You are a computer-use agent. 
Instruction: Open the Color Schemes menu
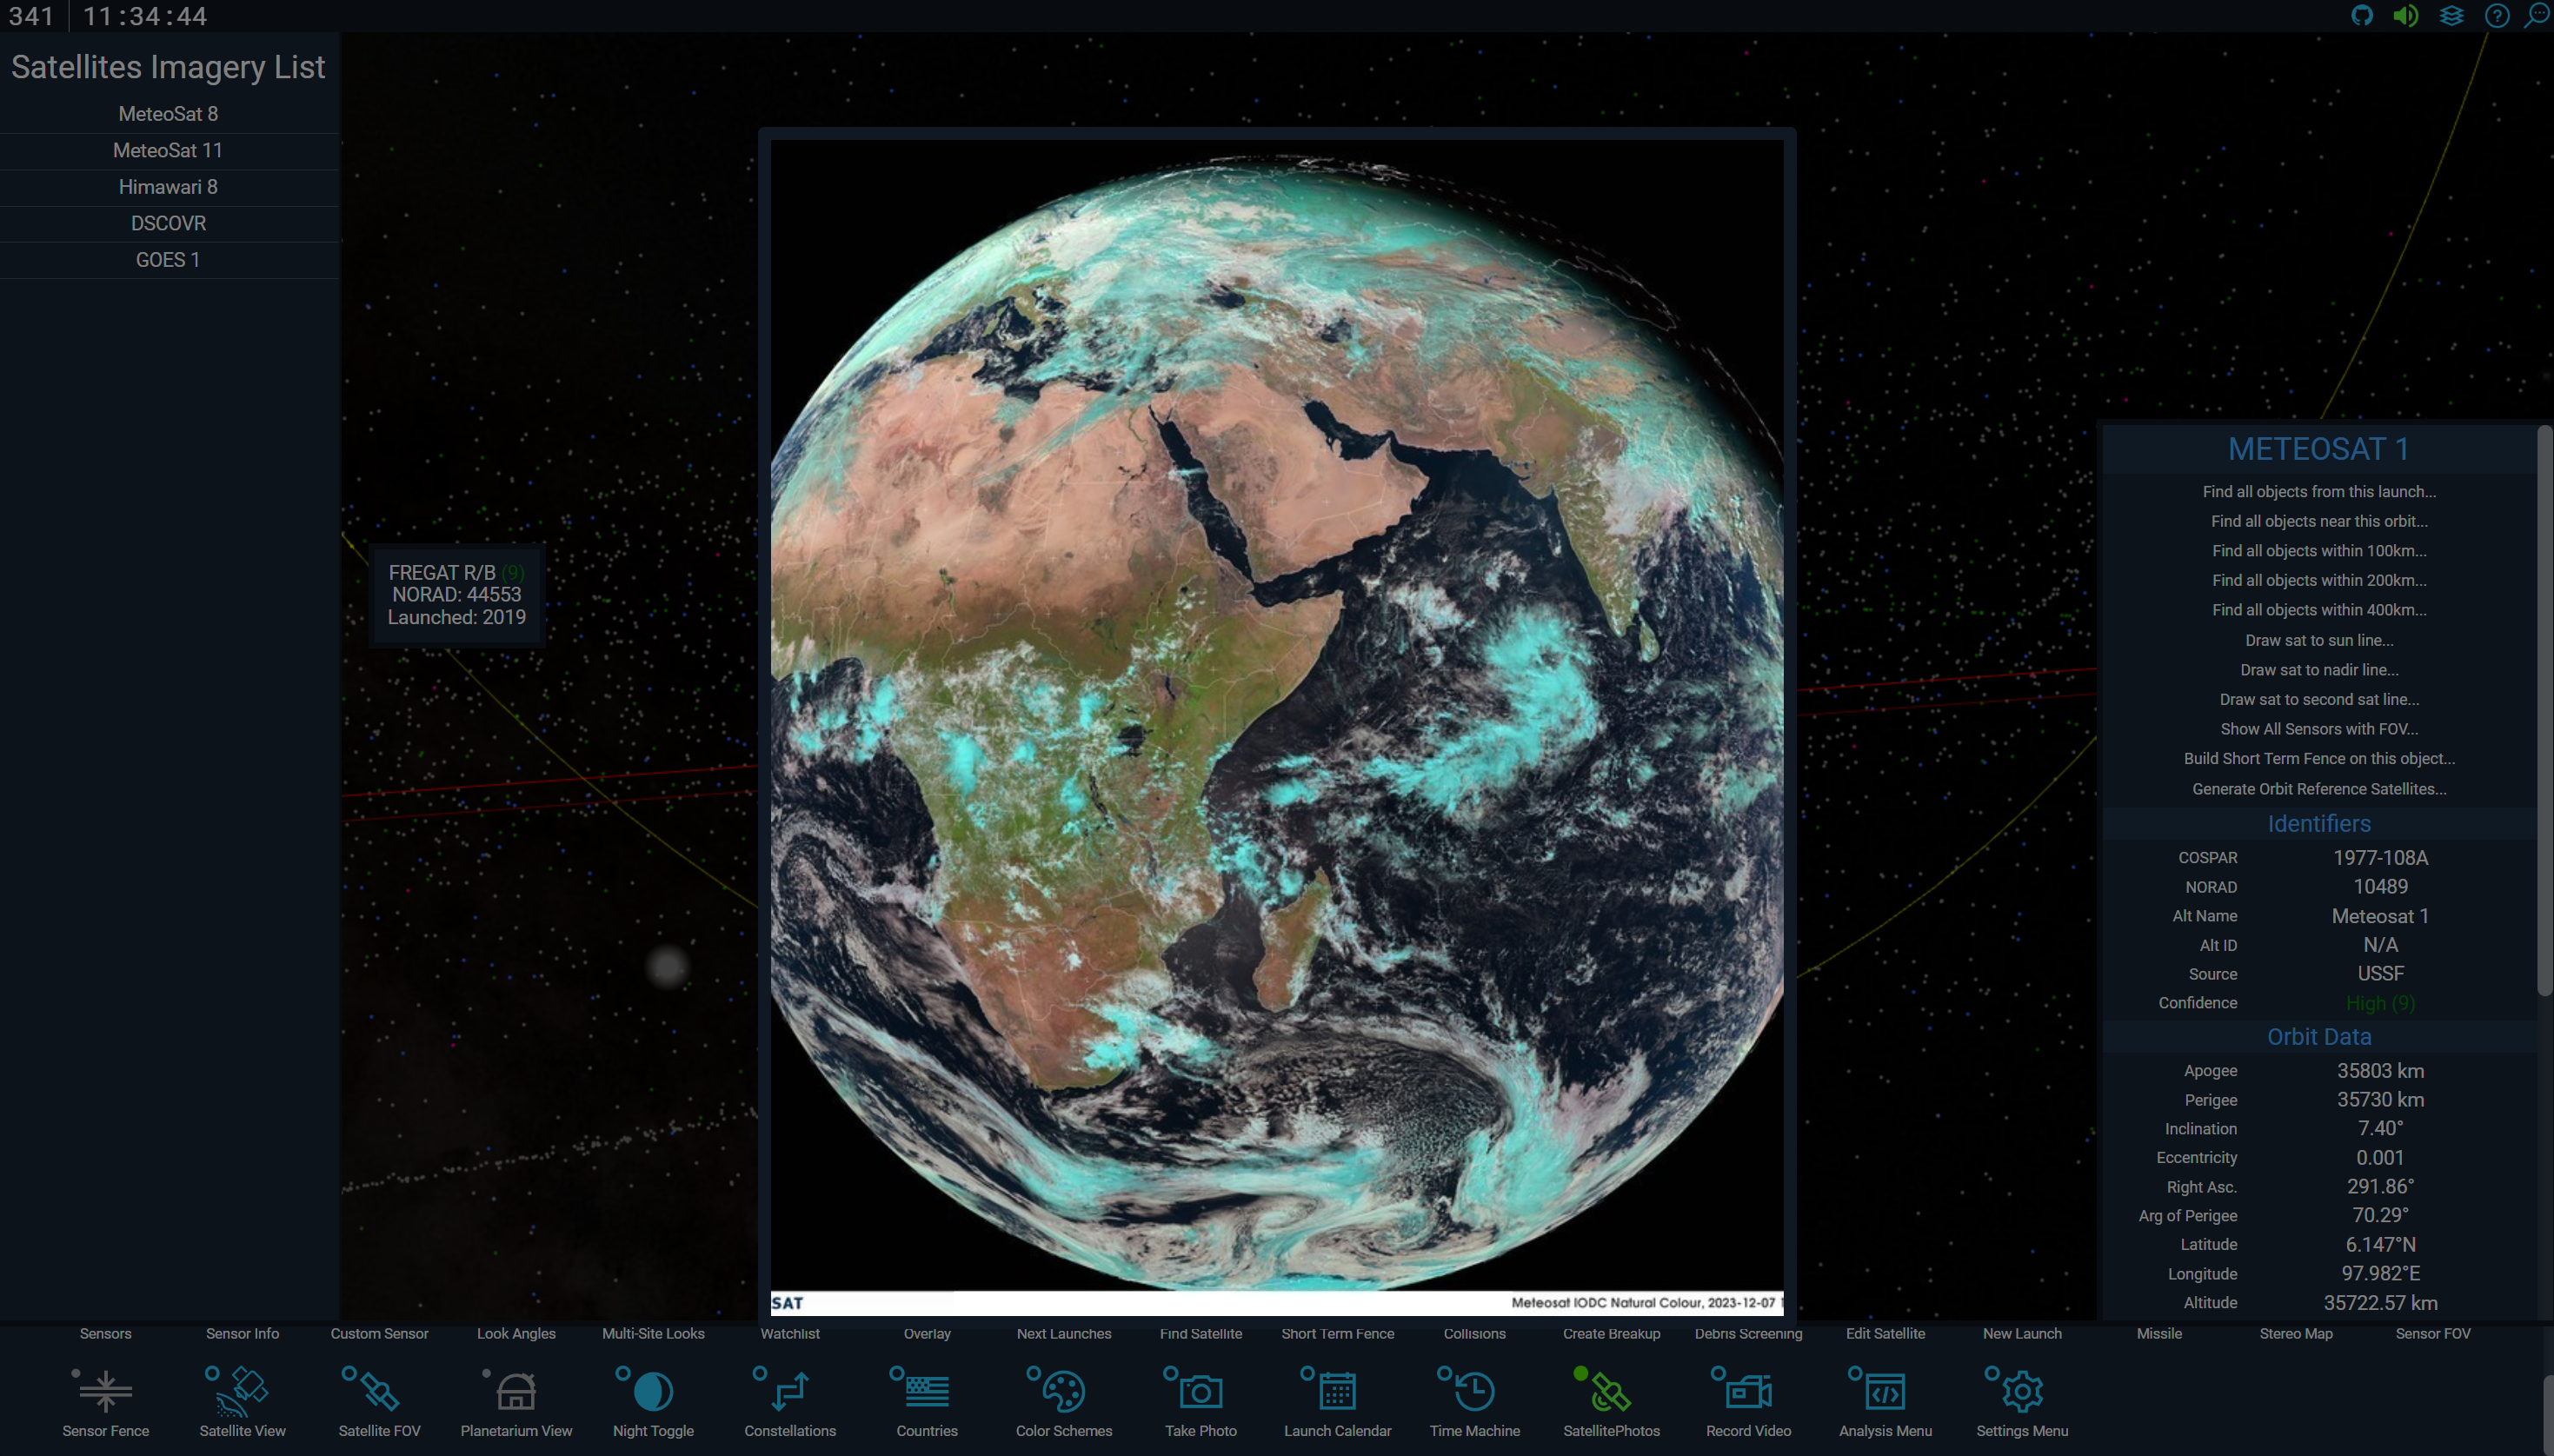click(1064, 1391)
